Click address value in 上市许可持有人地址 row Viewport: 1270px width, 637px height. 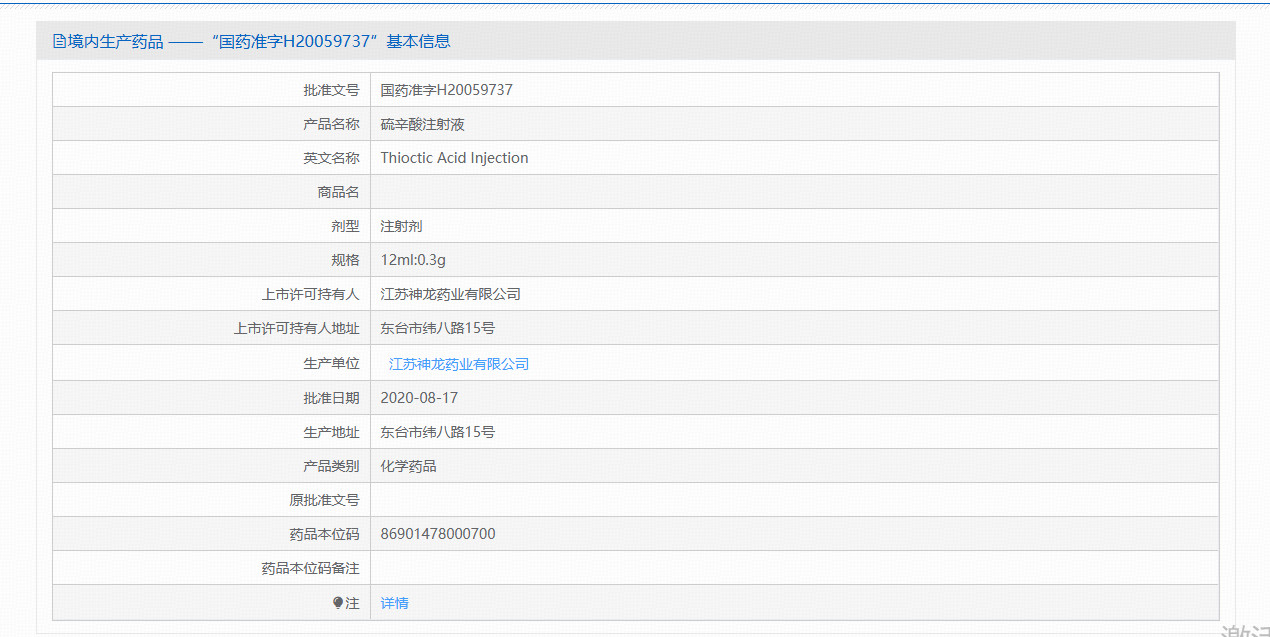click(437, 328)
